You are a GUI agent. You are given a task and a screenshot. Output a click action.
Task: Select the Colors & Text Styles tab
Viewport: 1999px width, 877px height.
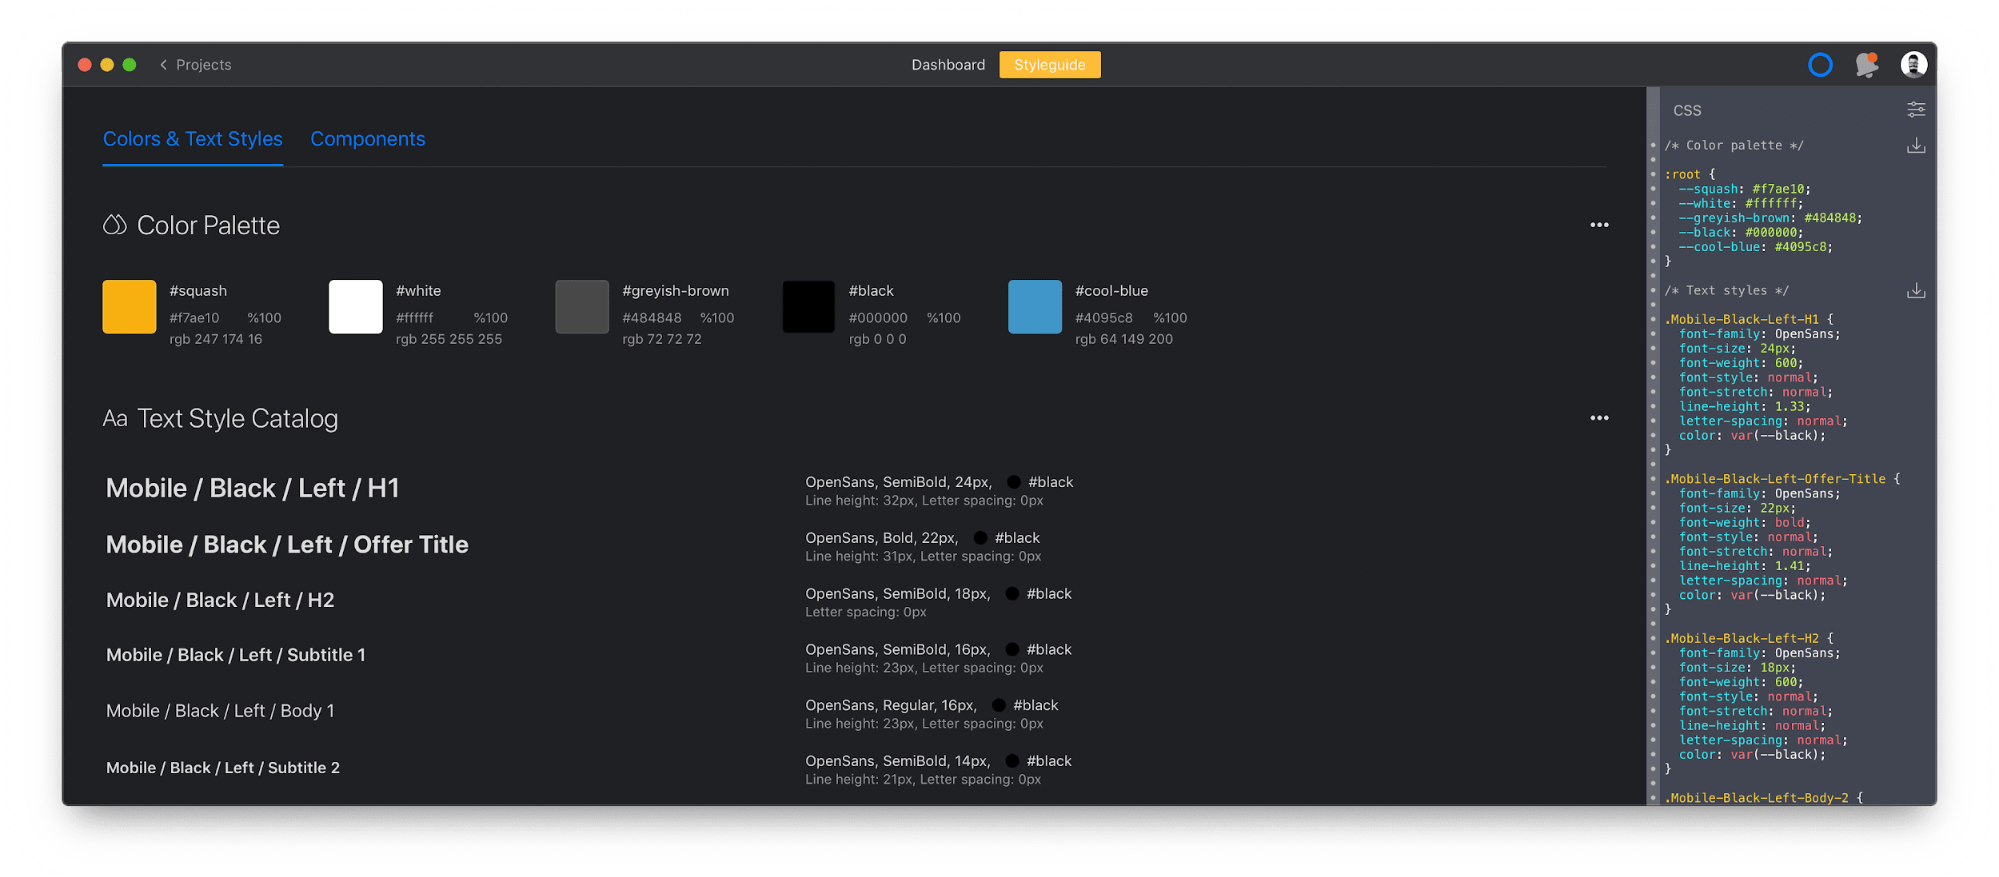click(192, 139)
